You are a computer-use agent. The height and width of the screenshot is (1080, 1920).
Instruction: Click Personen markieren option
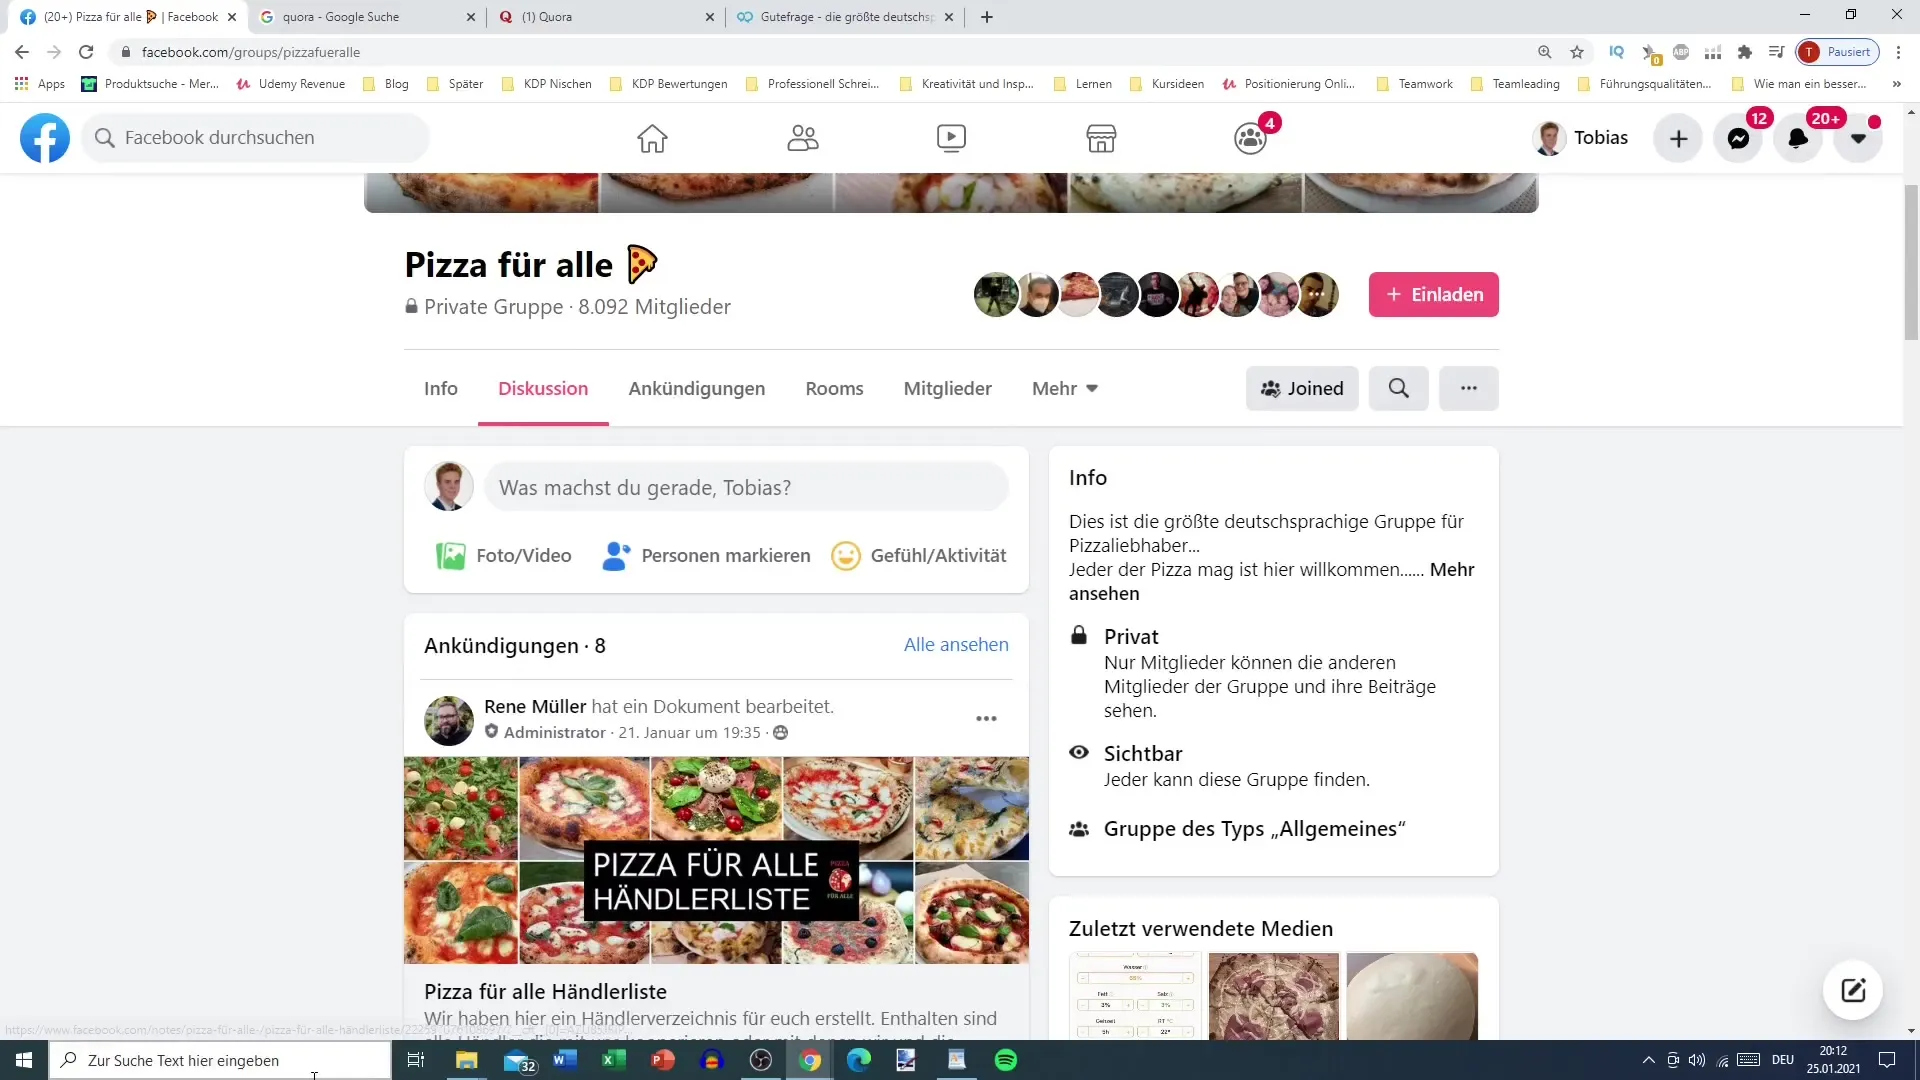point(706,555)
